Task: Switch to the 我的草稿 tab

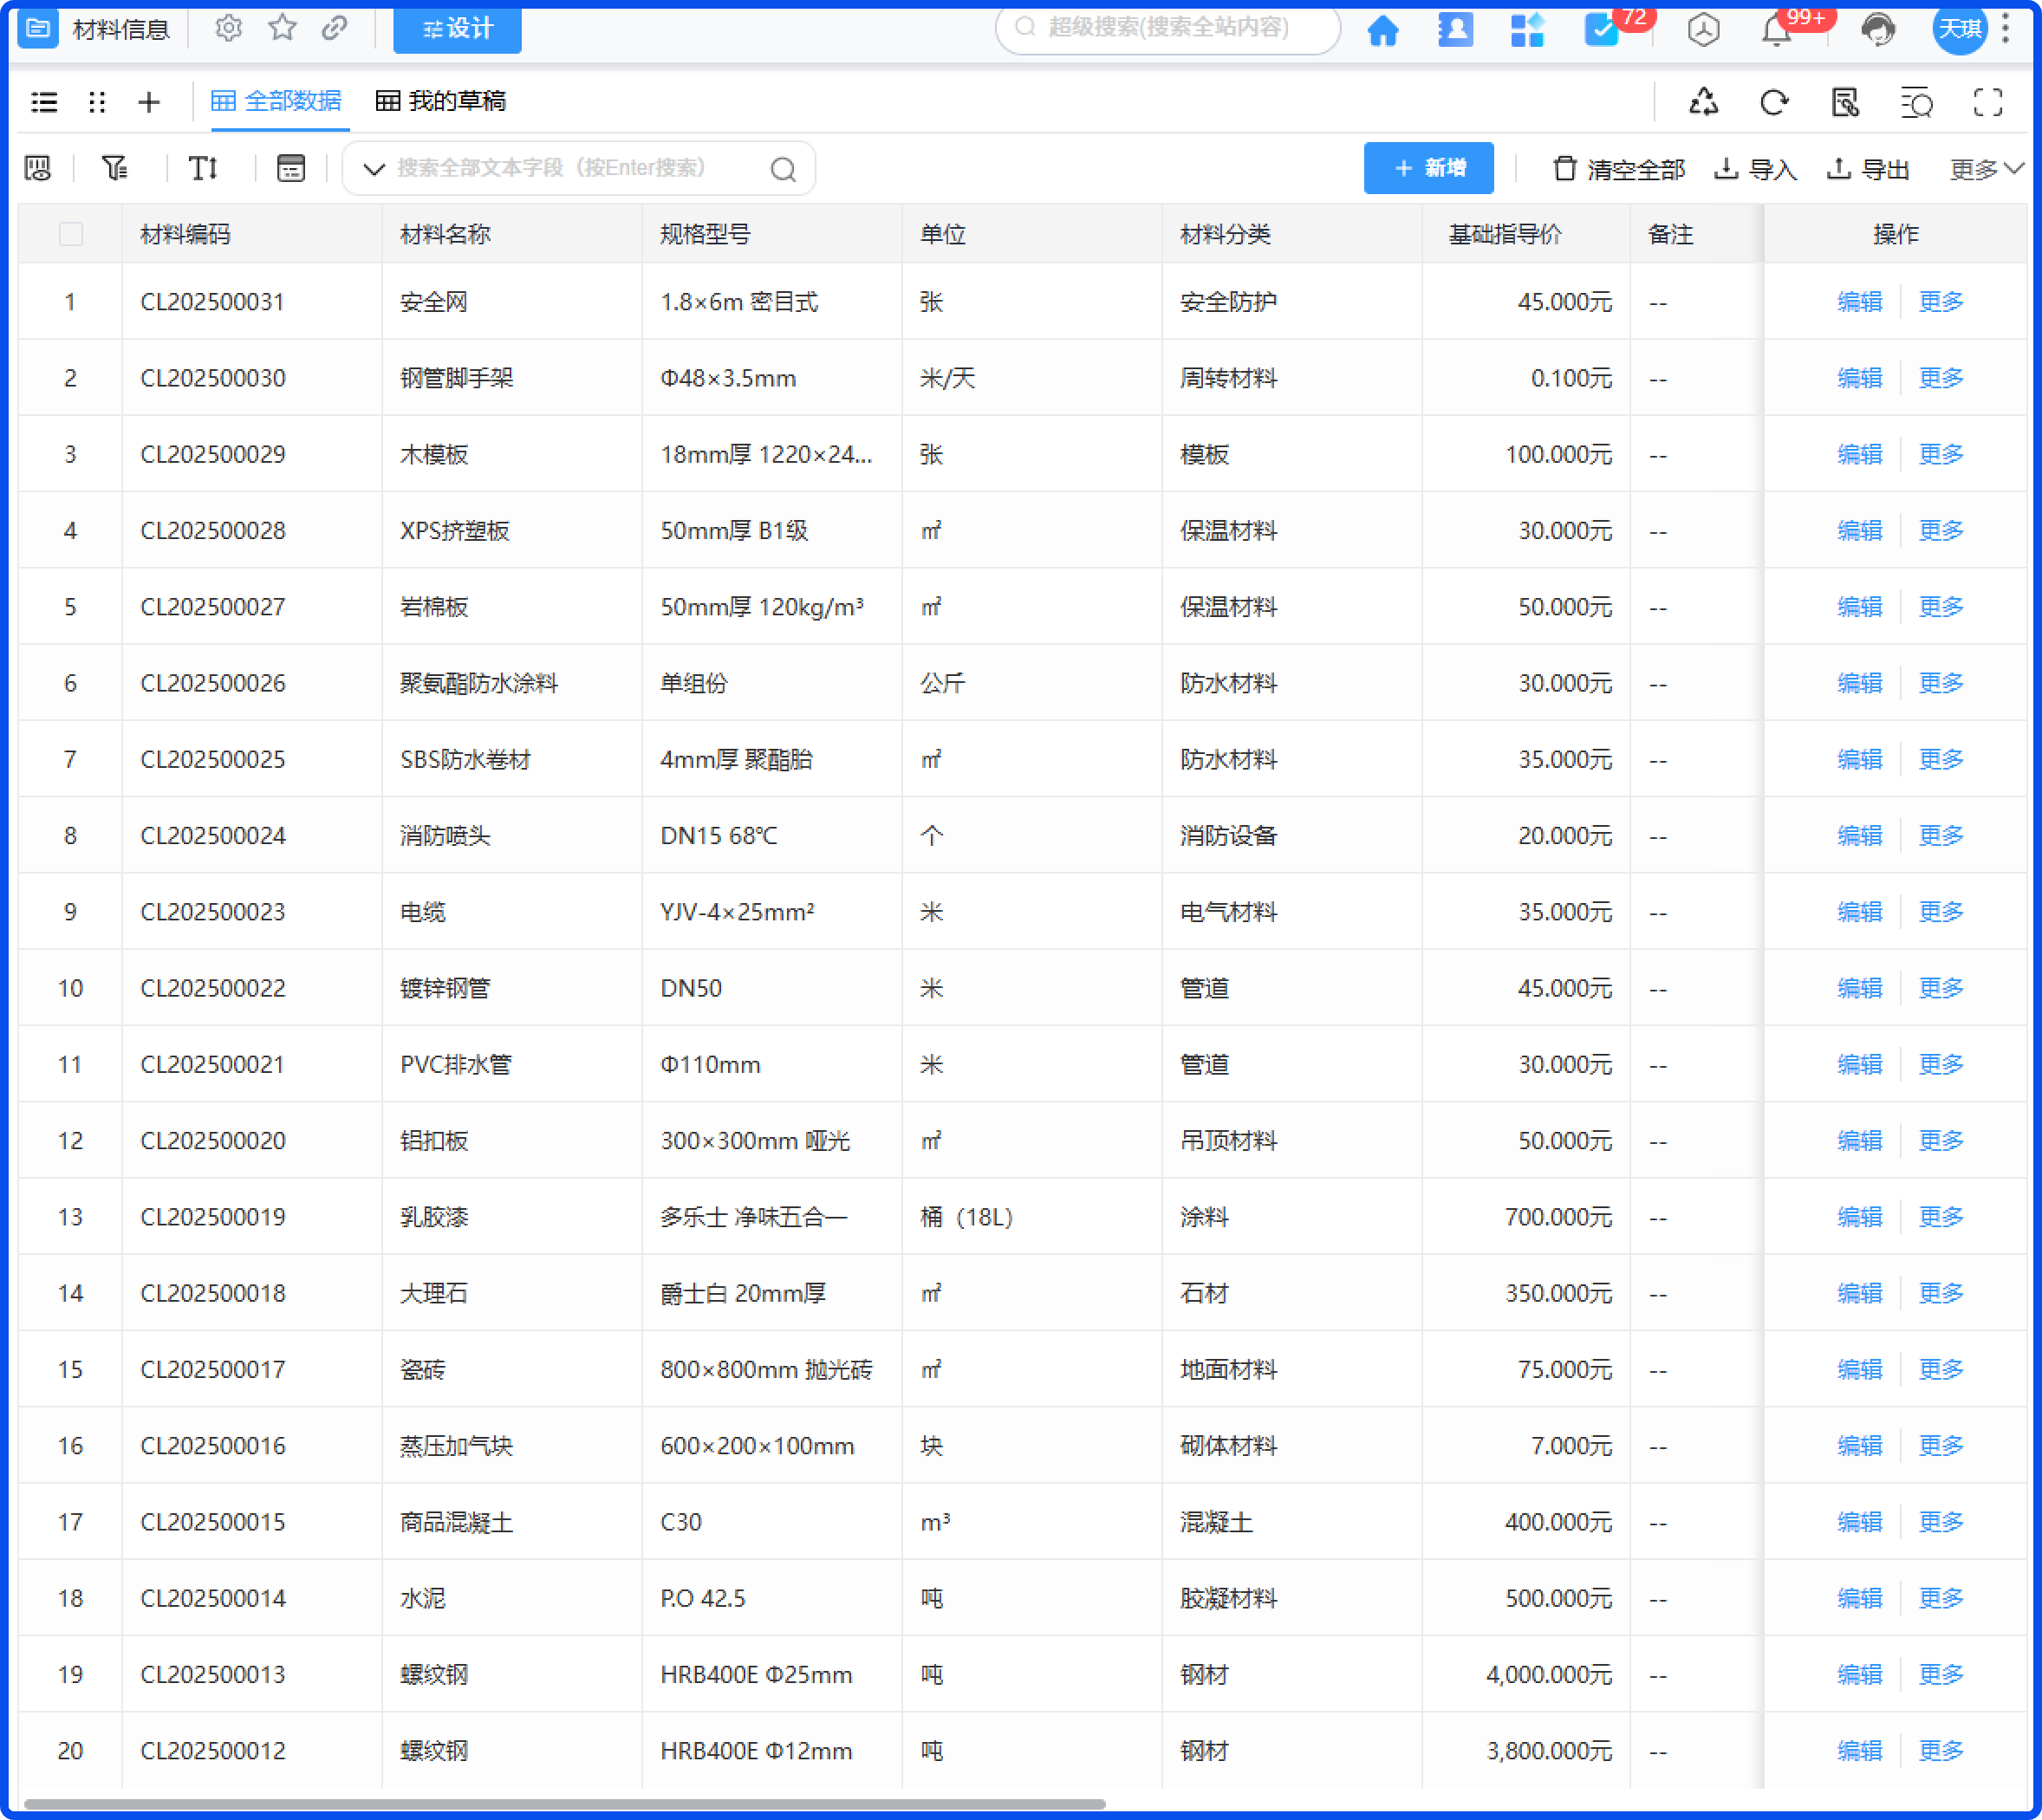Action: 441,101
